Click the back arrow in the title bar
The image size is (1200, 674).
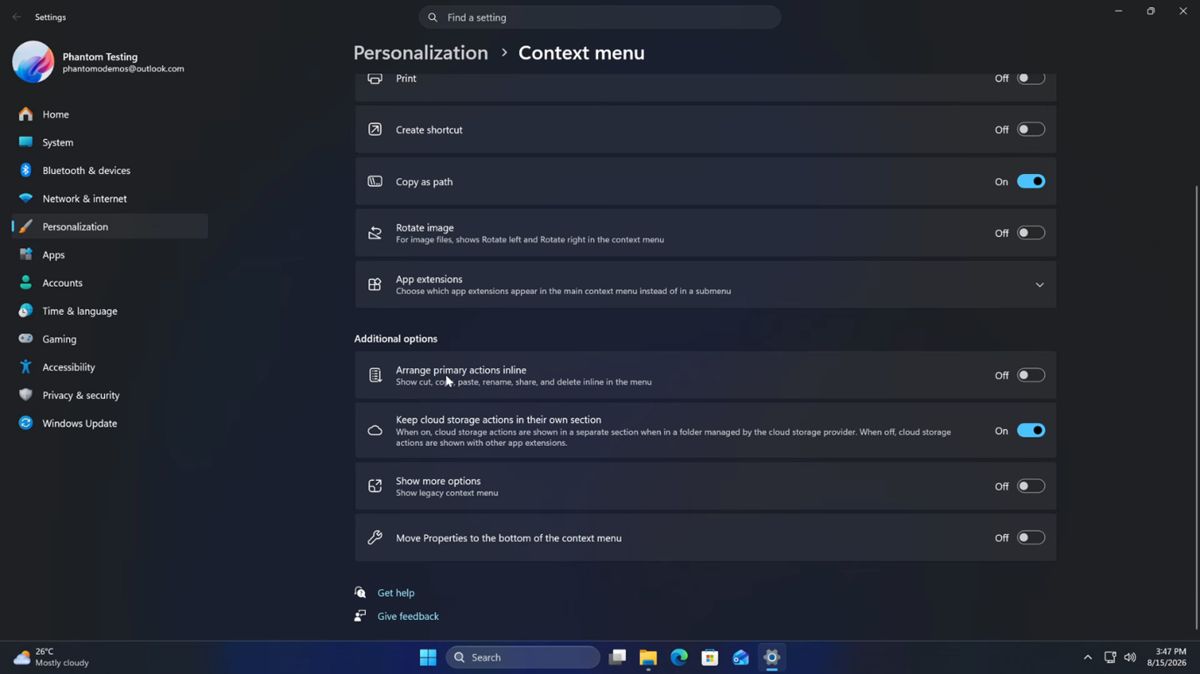16,17
